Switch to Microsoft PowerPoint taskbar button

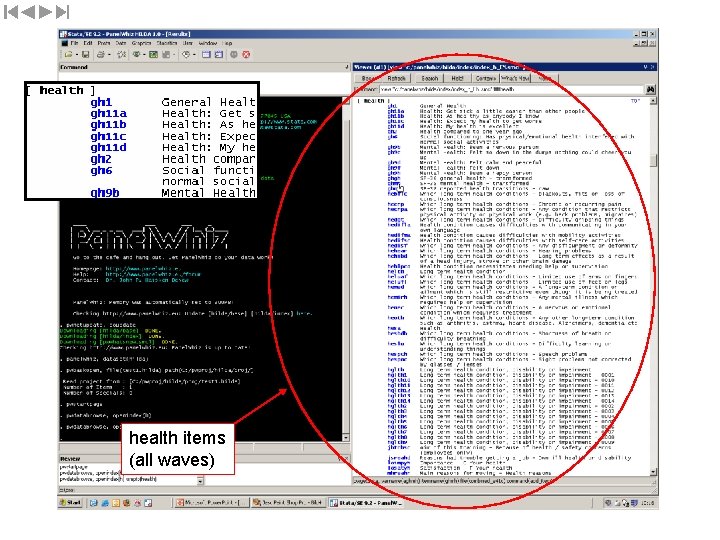(211, 503)
